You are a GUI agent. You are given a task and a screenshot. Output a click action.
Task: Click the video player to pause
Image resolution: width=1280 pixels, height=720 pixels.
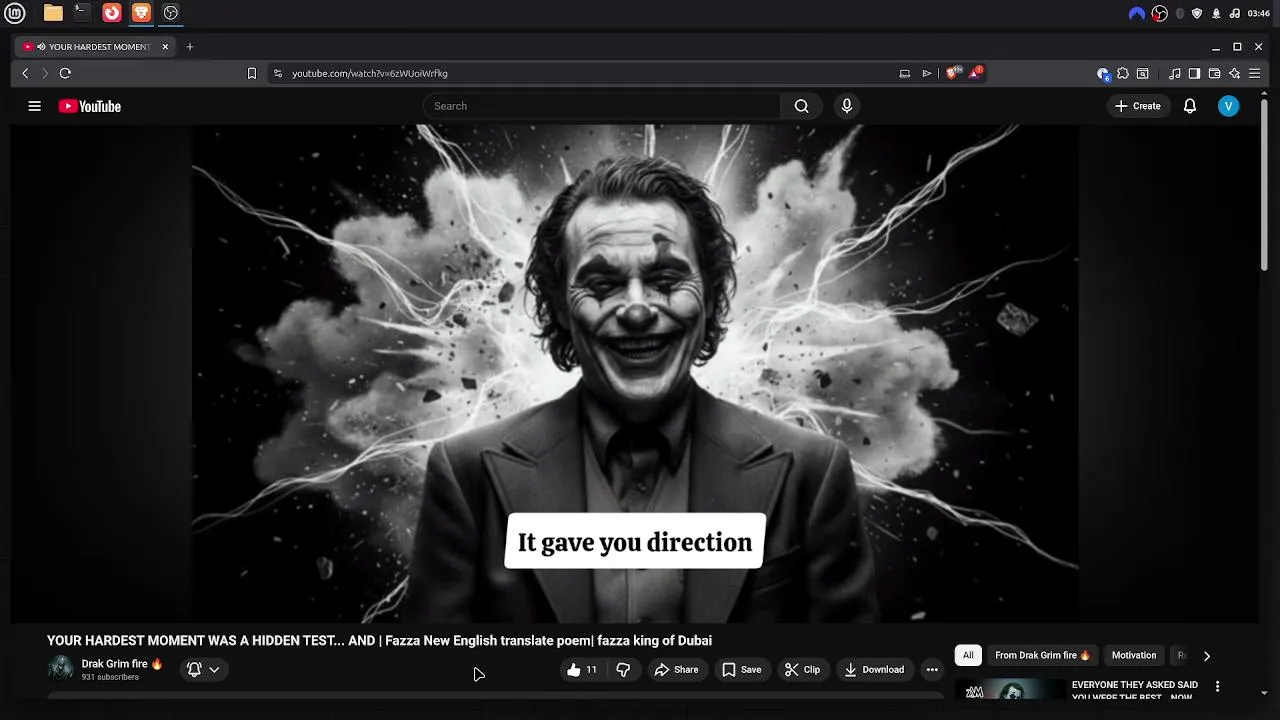(635, 372)
